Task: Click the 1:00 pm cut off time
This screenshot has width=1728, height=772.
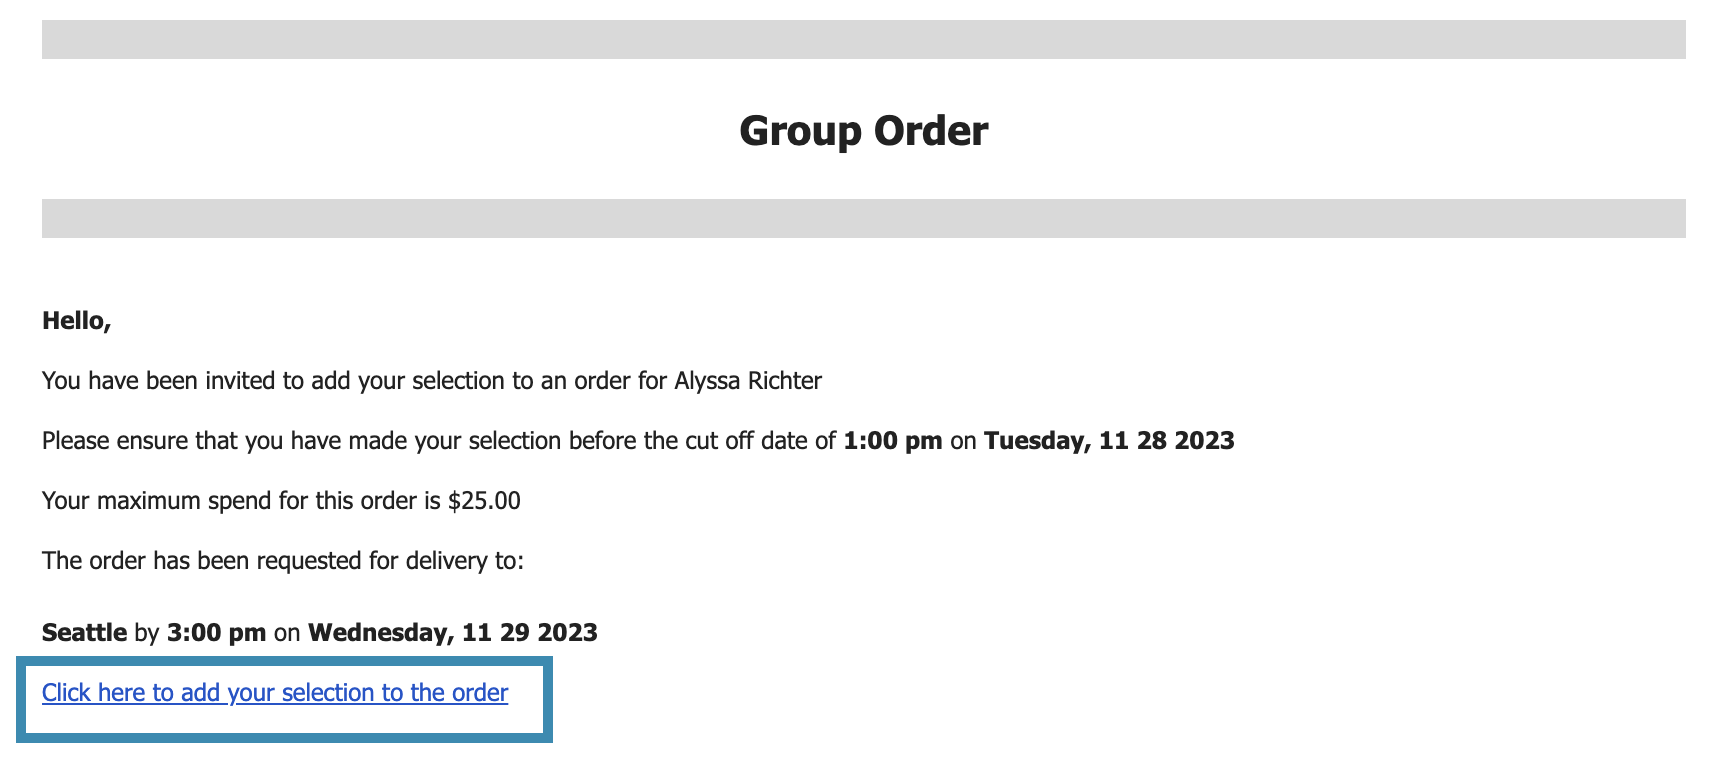Action: tap(893, 441)
